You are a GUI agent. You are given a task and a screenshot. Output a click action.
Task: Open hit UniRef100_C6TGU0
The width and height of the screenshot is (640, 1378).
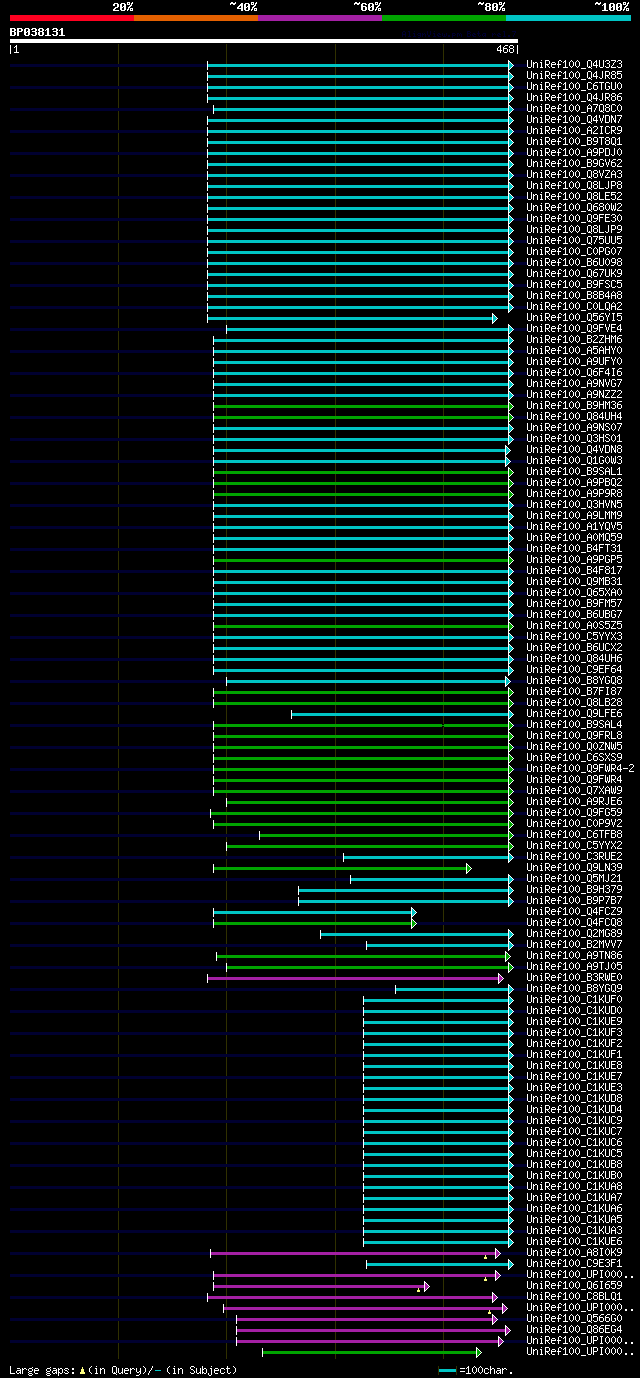click(x=574, y=86)
